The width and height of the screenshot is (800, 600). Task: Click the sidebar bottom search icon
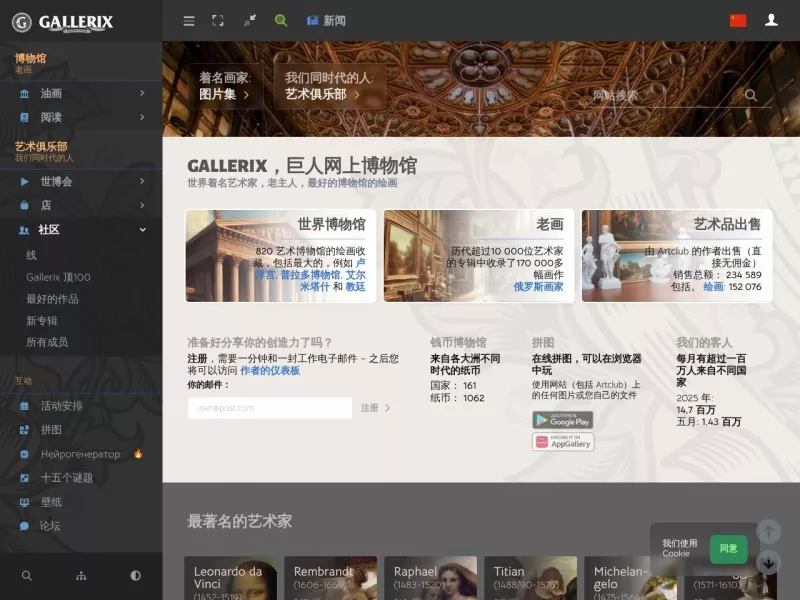tap(27, 576)
